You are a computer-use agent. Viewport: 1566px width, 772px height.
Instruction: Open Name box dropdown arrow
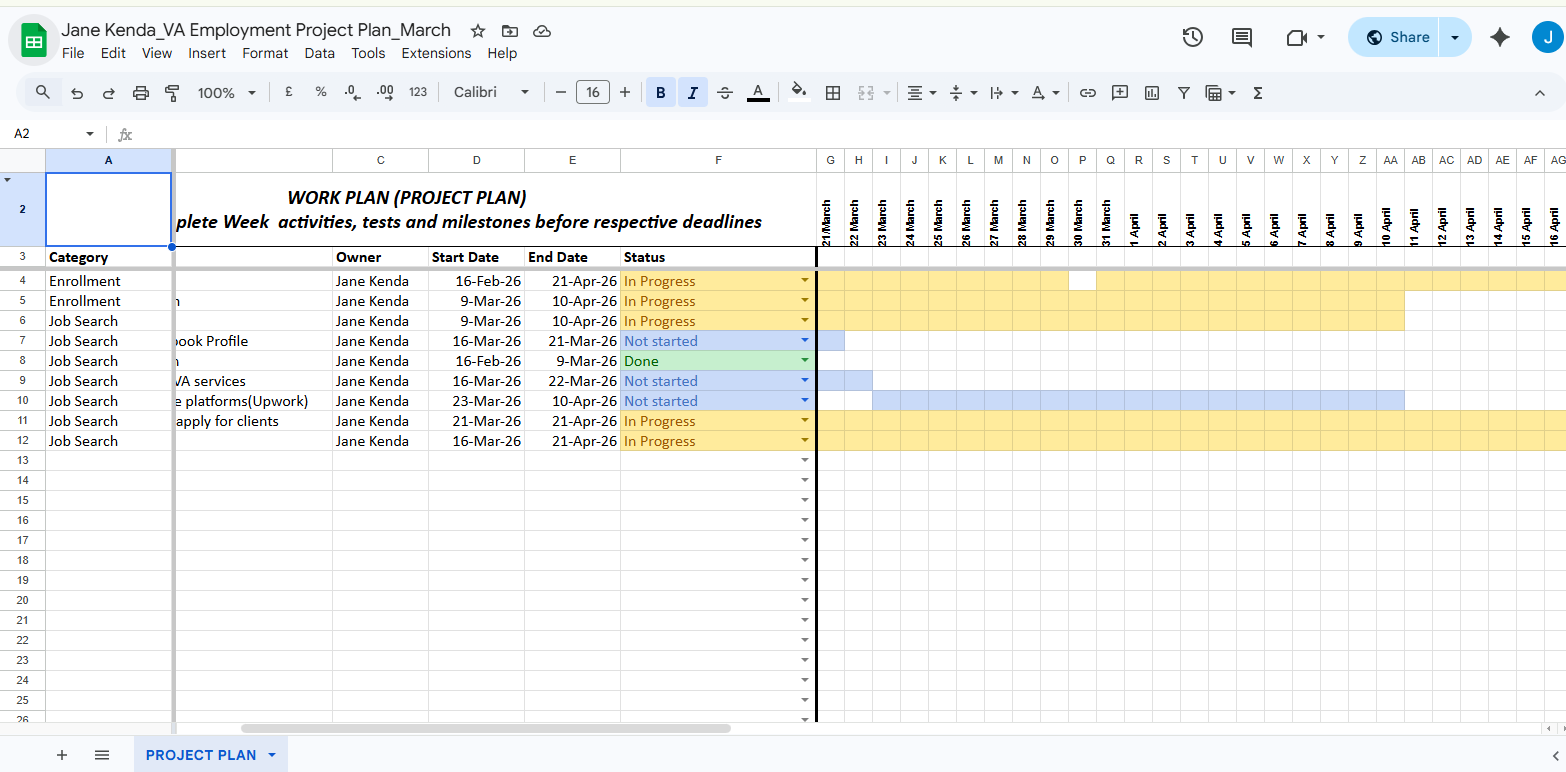point(90,134)
